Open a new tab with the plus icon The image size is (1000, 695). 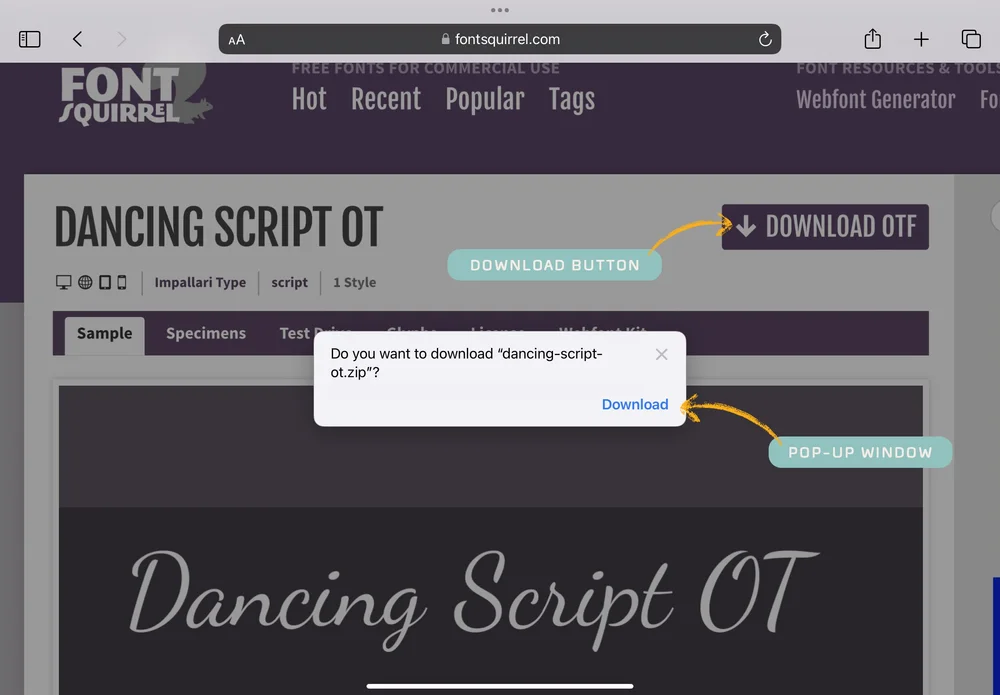[921, 39]
